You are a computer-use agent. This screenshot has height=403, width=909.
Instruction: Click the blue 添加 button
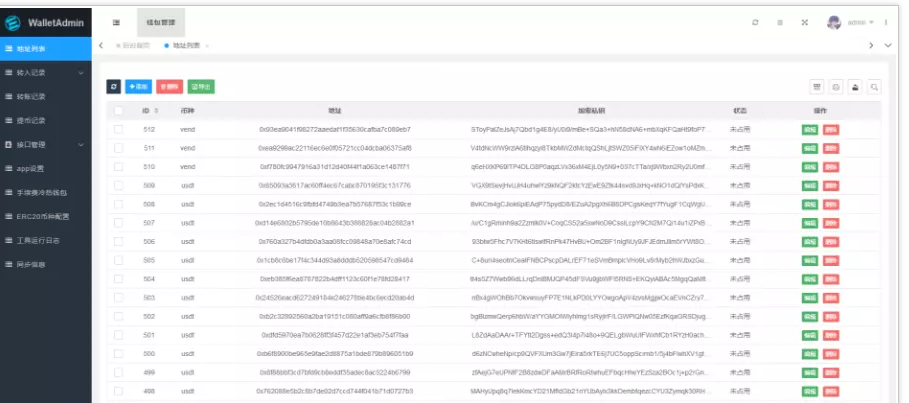139,86
